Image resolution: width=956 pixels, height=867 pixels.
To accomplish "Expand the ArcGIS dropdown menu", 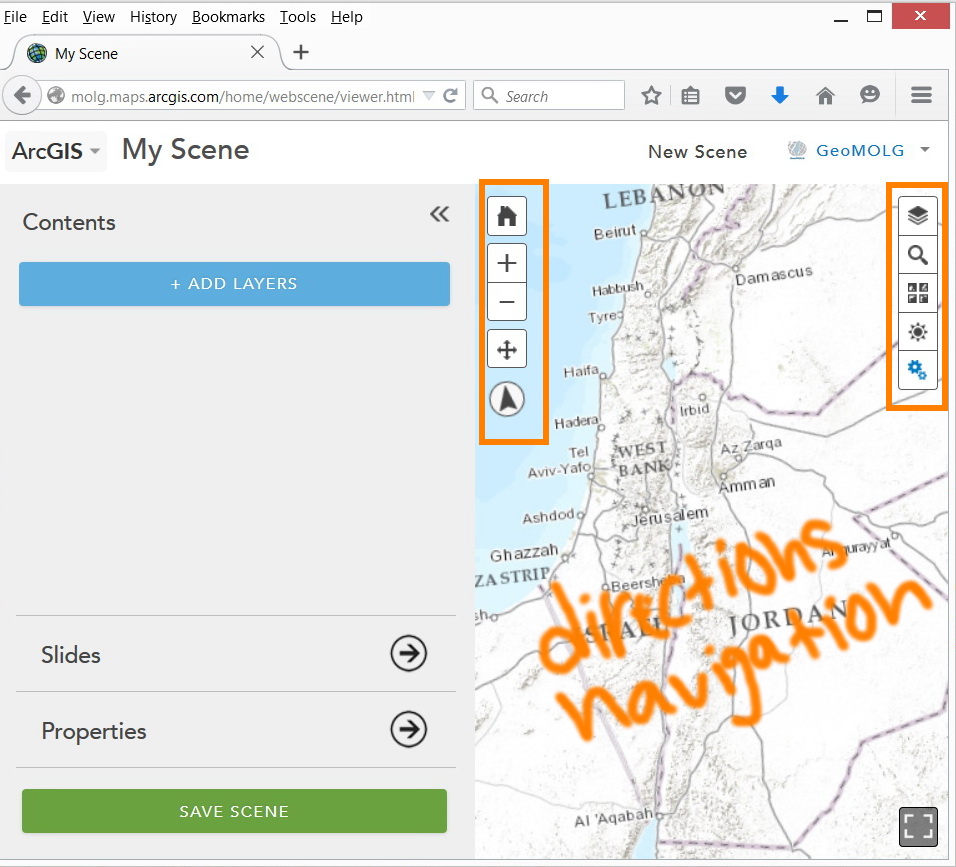I will point(55,151).
